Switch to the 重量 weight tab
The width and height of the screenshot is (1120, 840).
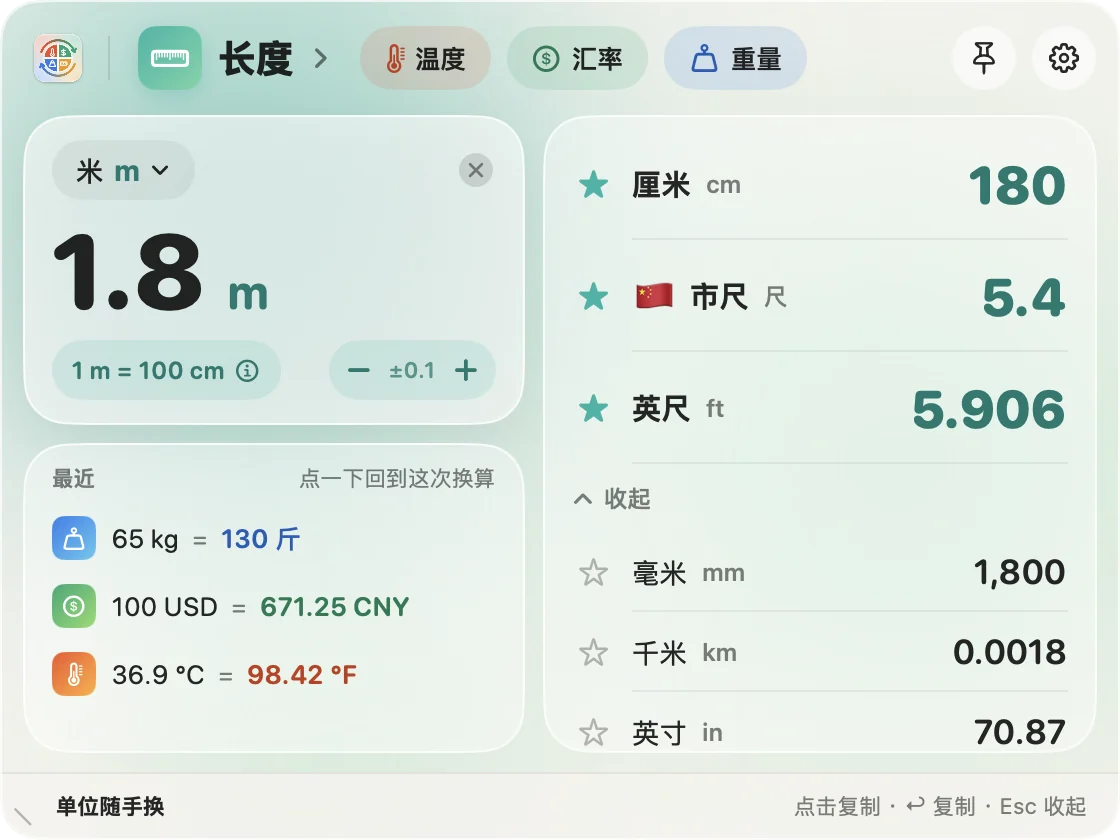point(736,58)
